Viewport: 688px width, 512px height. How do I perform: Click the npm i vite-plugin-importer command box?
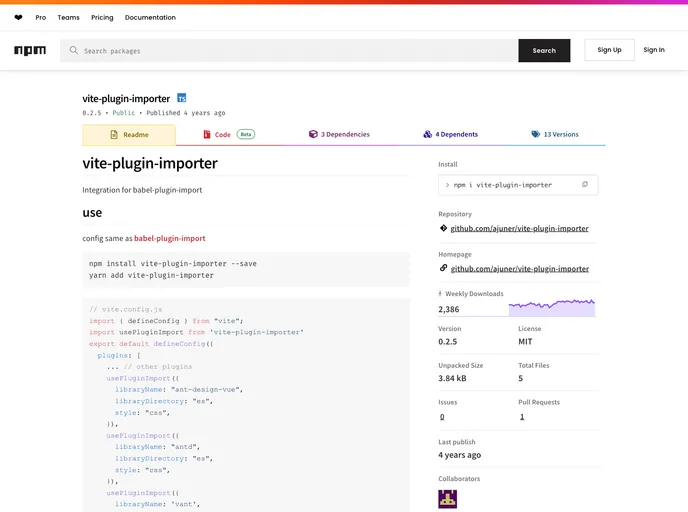(x=518, y=185)
